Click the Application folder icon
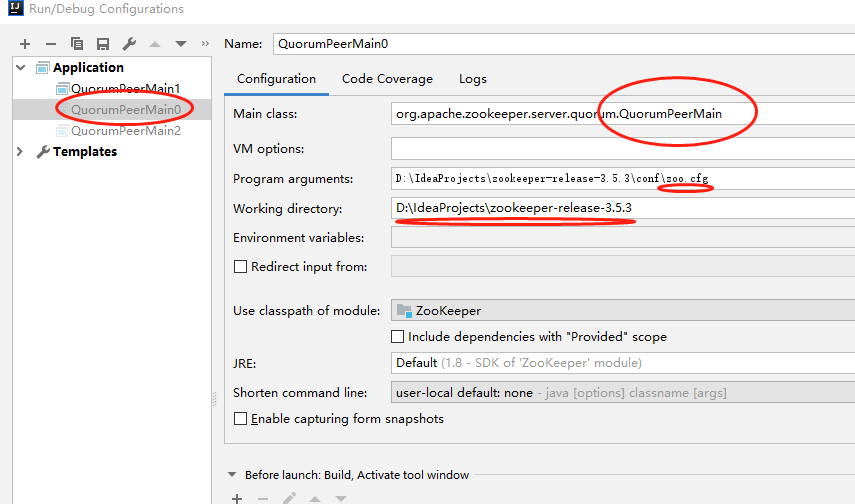Screen dimensions: 855x504 coord(43,68)
